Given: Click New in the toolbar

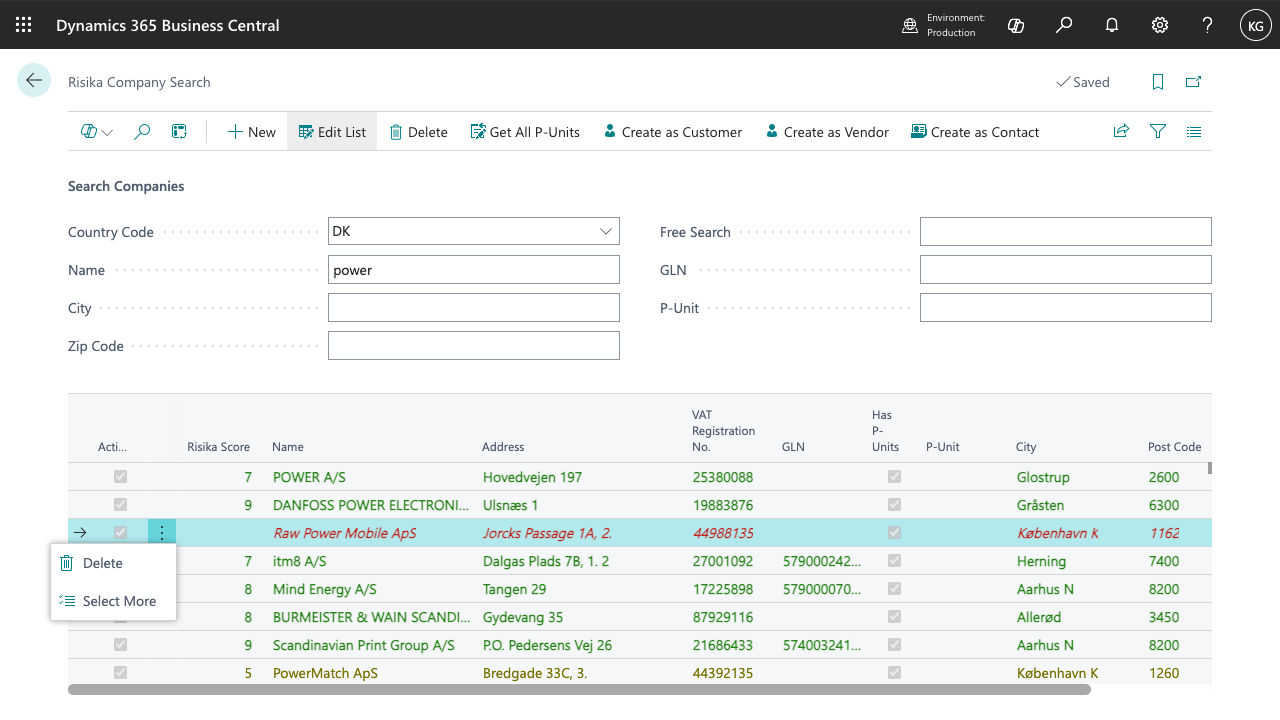Looking at the screenshot, I should (251, 132).
